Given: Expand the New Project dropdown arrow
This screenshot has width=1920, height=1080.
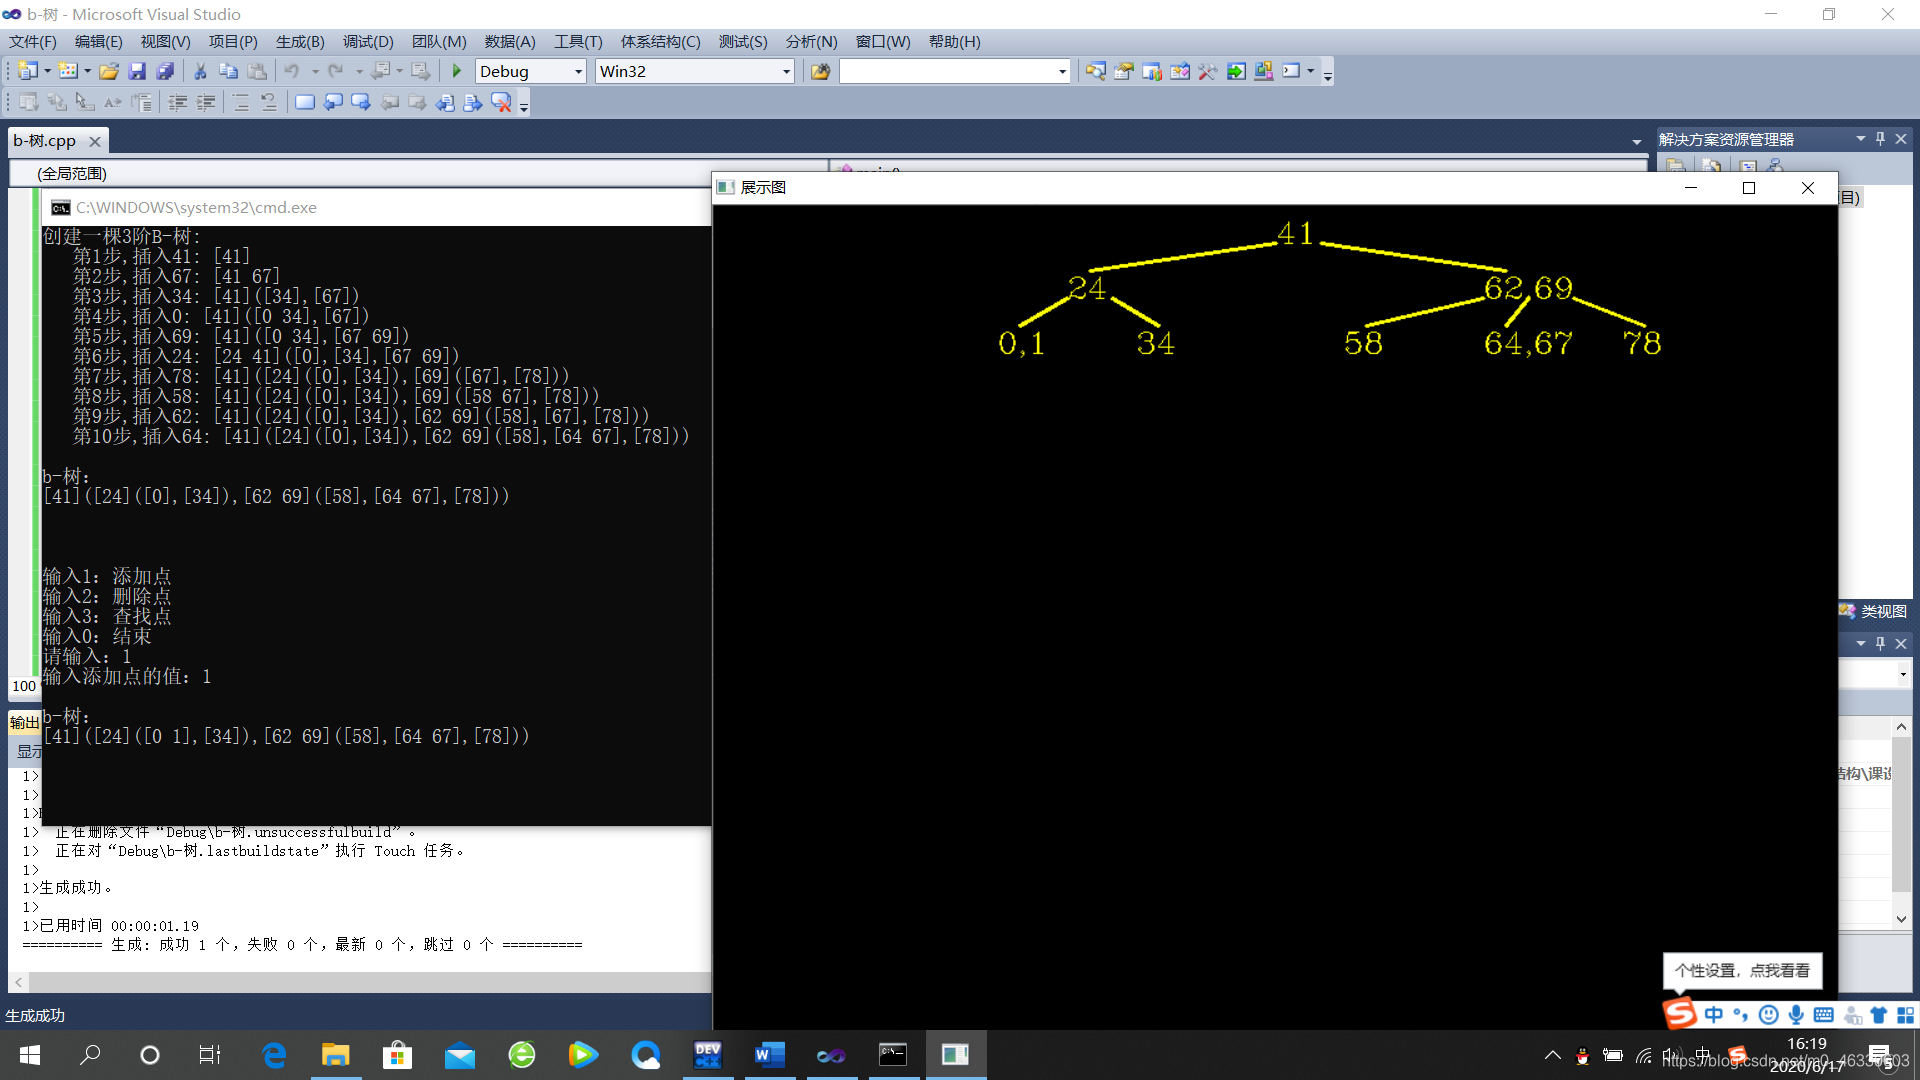Looking at the screenshot, I should [x=47, y=71].
